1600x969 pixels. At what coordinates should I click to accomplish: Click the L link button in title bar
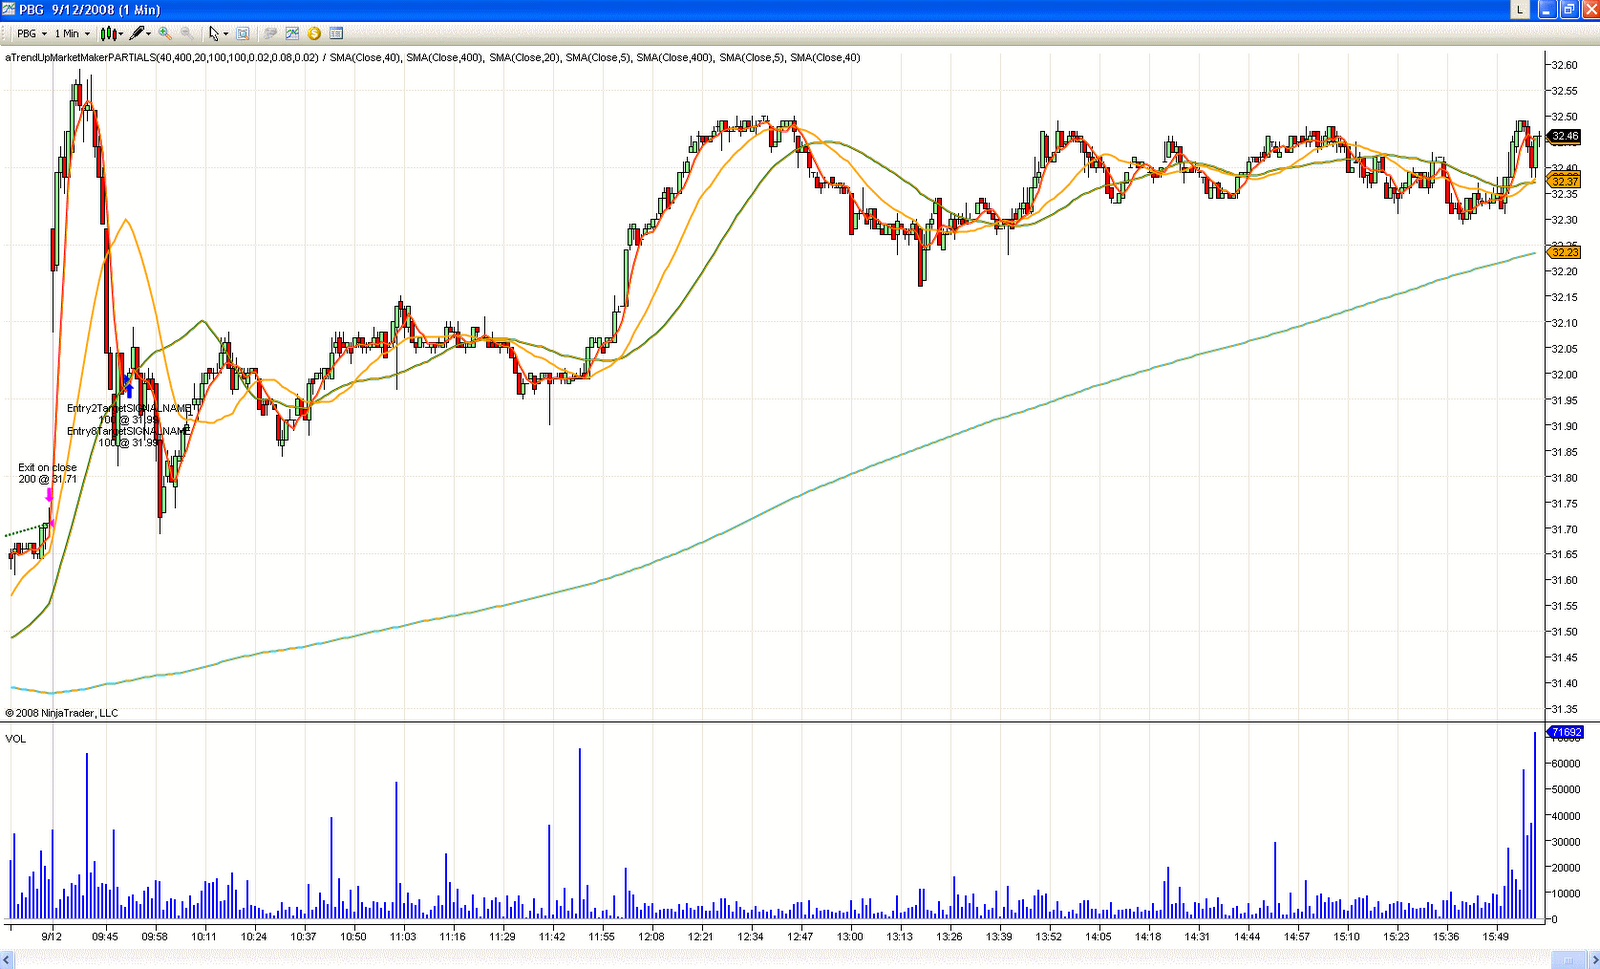click(1519, 9)
